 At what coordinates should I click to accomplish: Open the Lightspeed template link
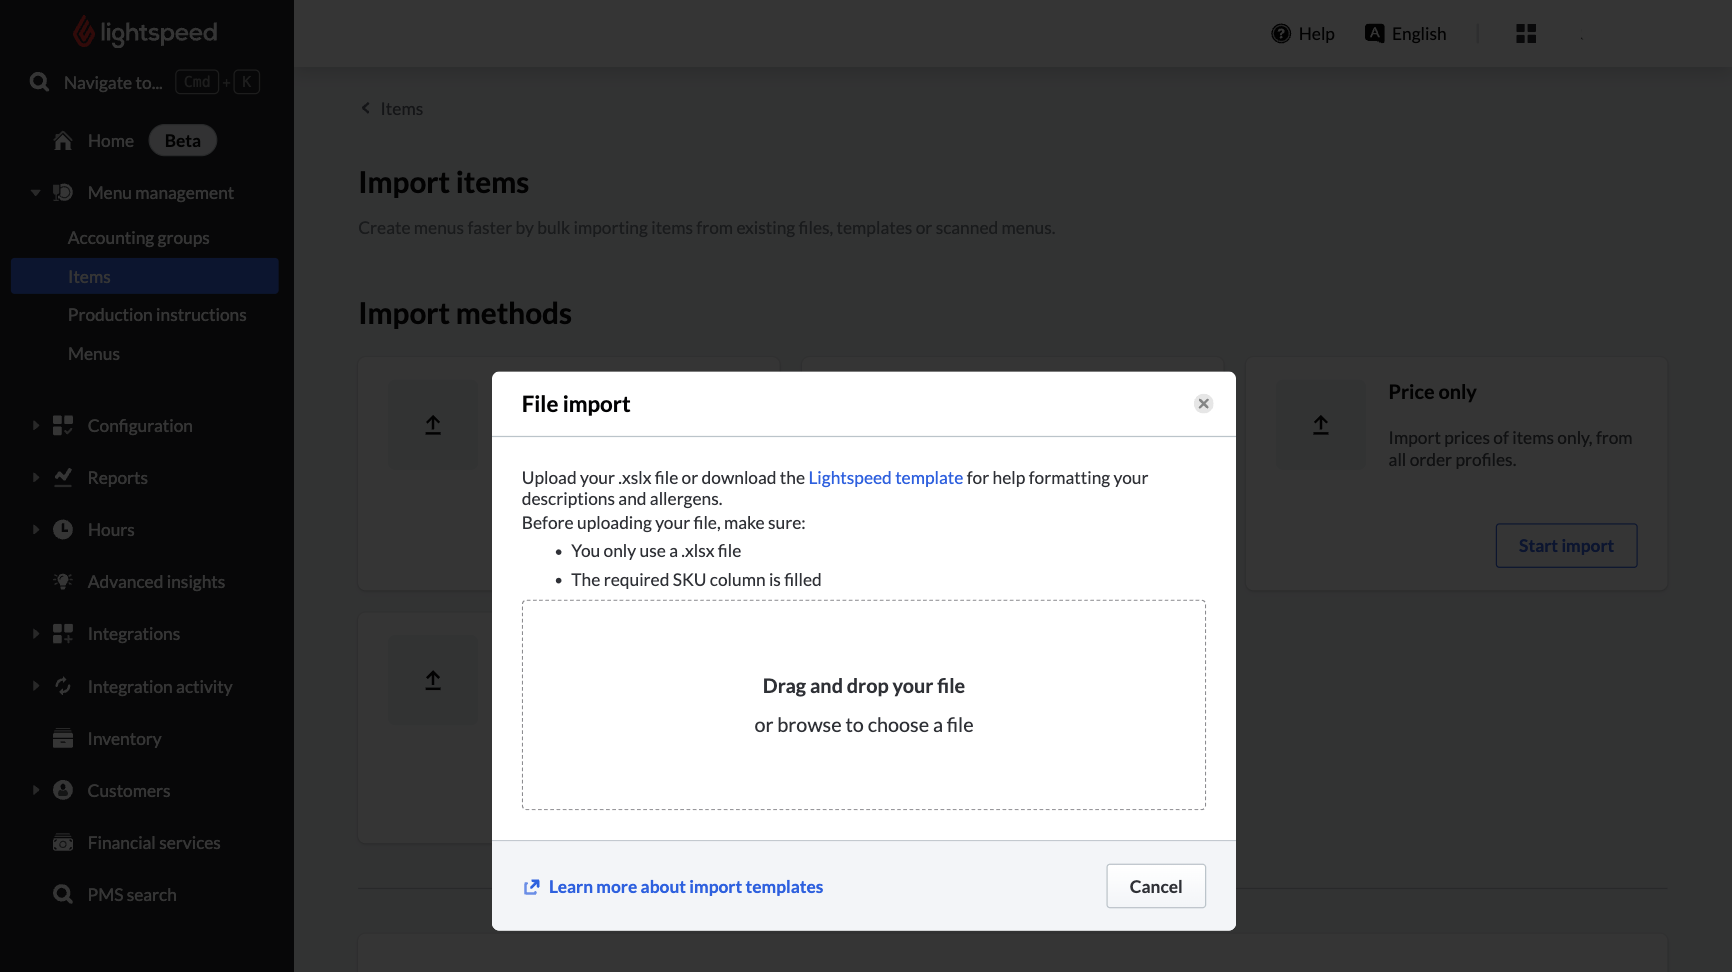point(885,478)
